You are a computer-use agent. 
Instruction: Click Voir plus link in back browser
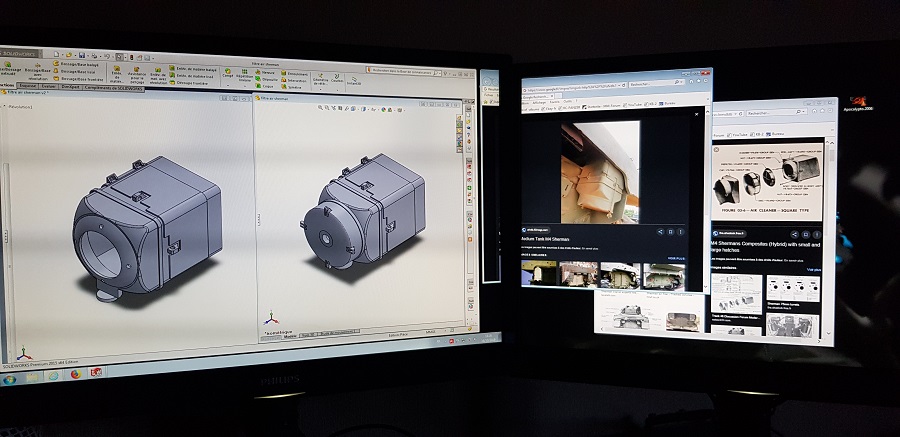click(814, 269)
